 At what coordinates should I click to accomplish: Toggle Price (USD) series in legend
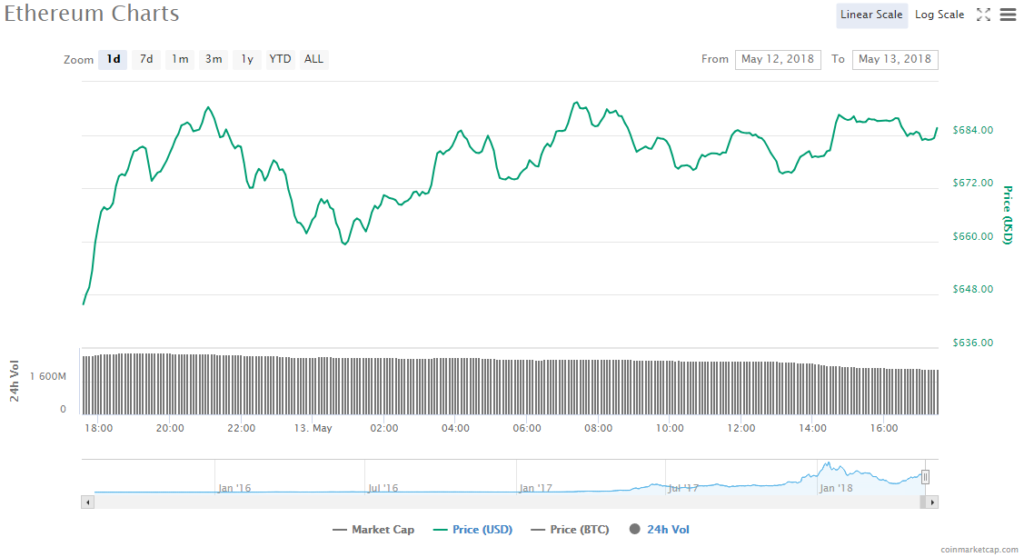click(x=473, y=530)
